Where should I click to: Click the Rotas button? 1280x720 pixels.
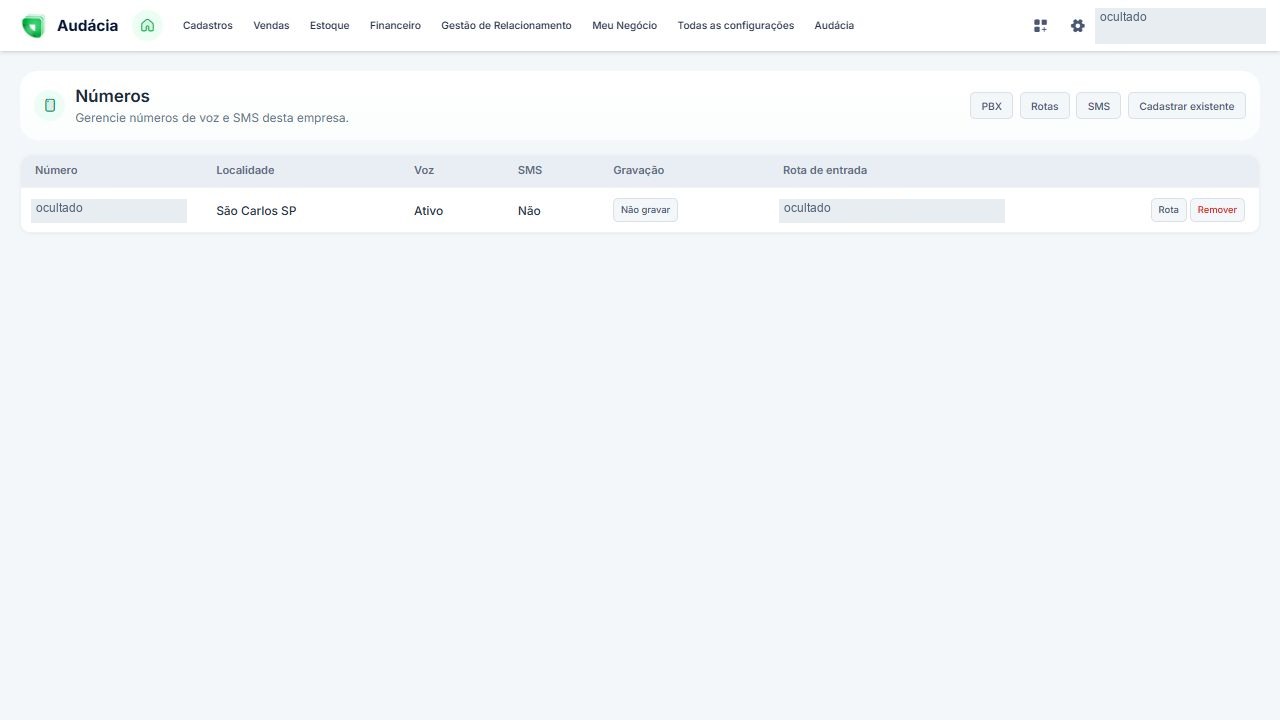(1044, 106)
